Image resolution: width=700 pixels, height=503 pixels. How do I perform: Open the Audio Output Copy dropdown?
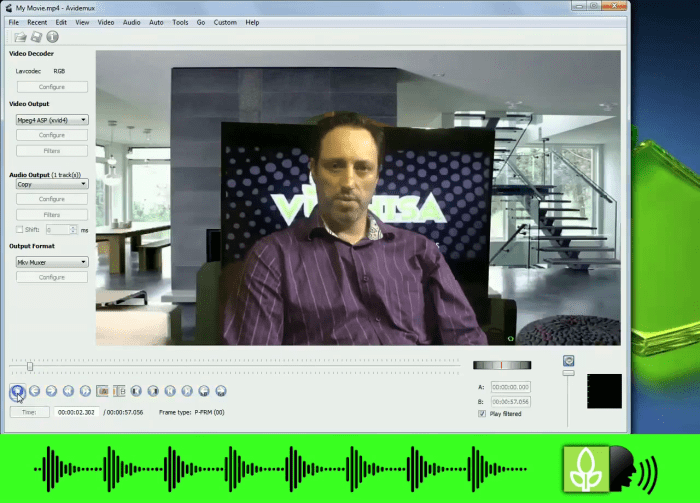coord(52,184)
